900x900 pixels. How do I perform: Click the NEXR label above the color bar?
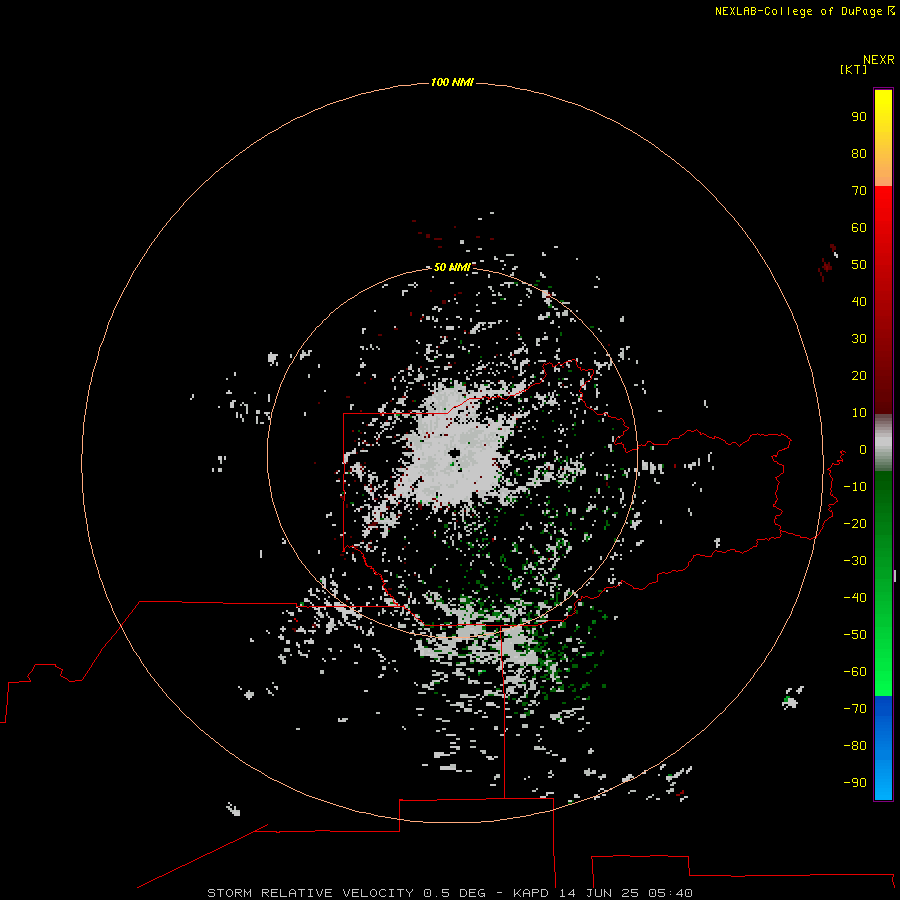(x=879, y=60)
